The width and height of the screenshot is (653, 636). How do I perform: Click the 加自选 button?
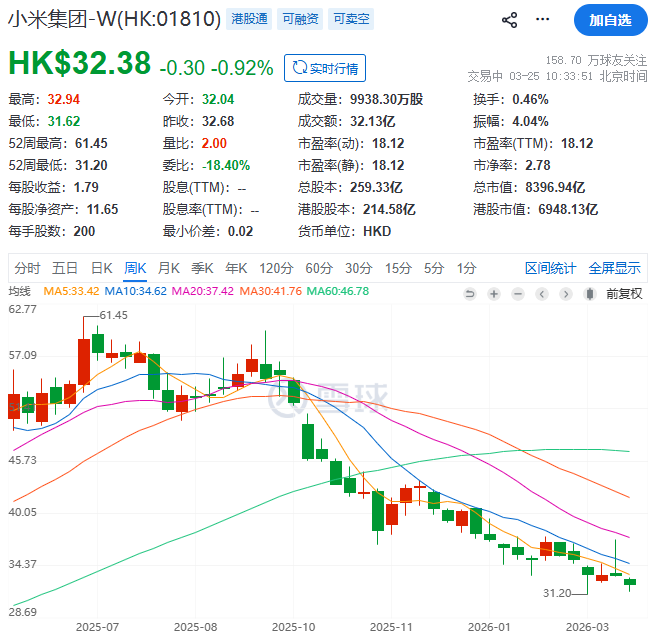click(610, 20)
